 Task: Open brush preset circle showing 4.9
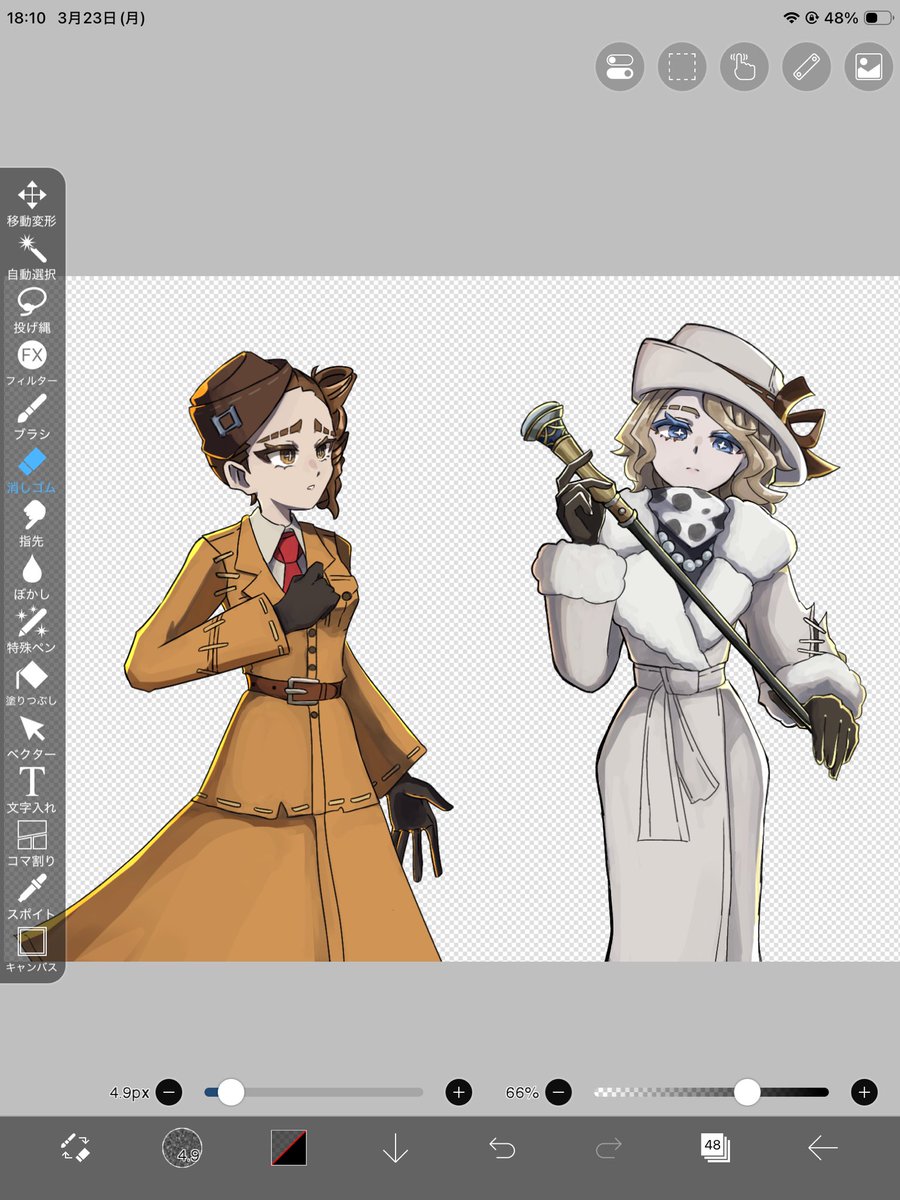click(182, 1148)
